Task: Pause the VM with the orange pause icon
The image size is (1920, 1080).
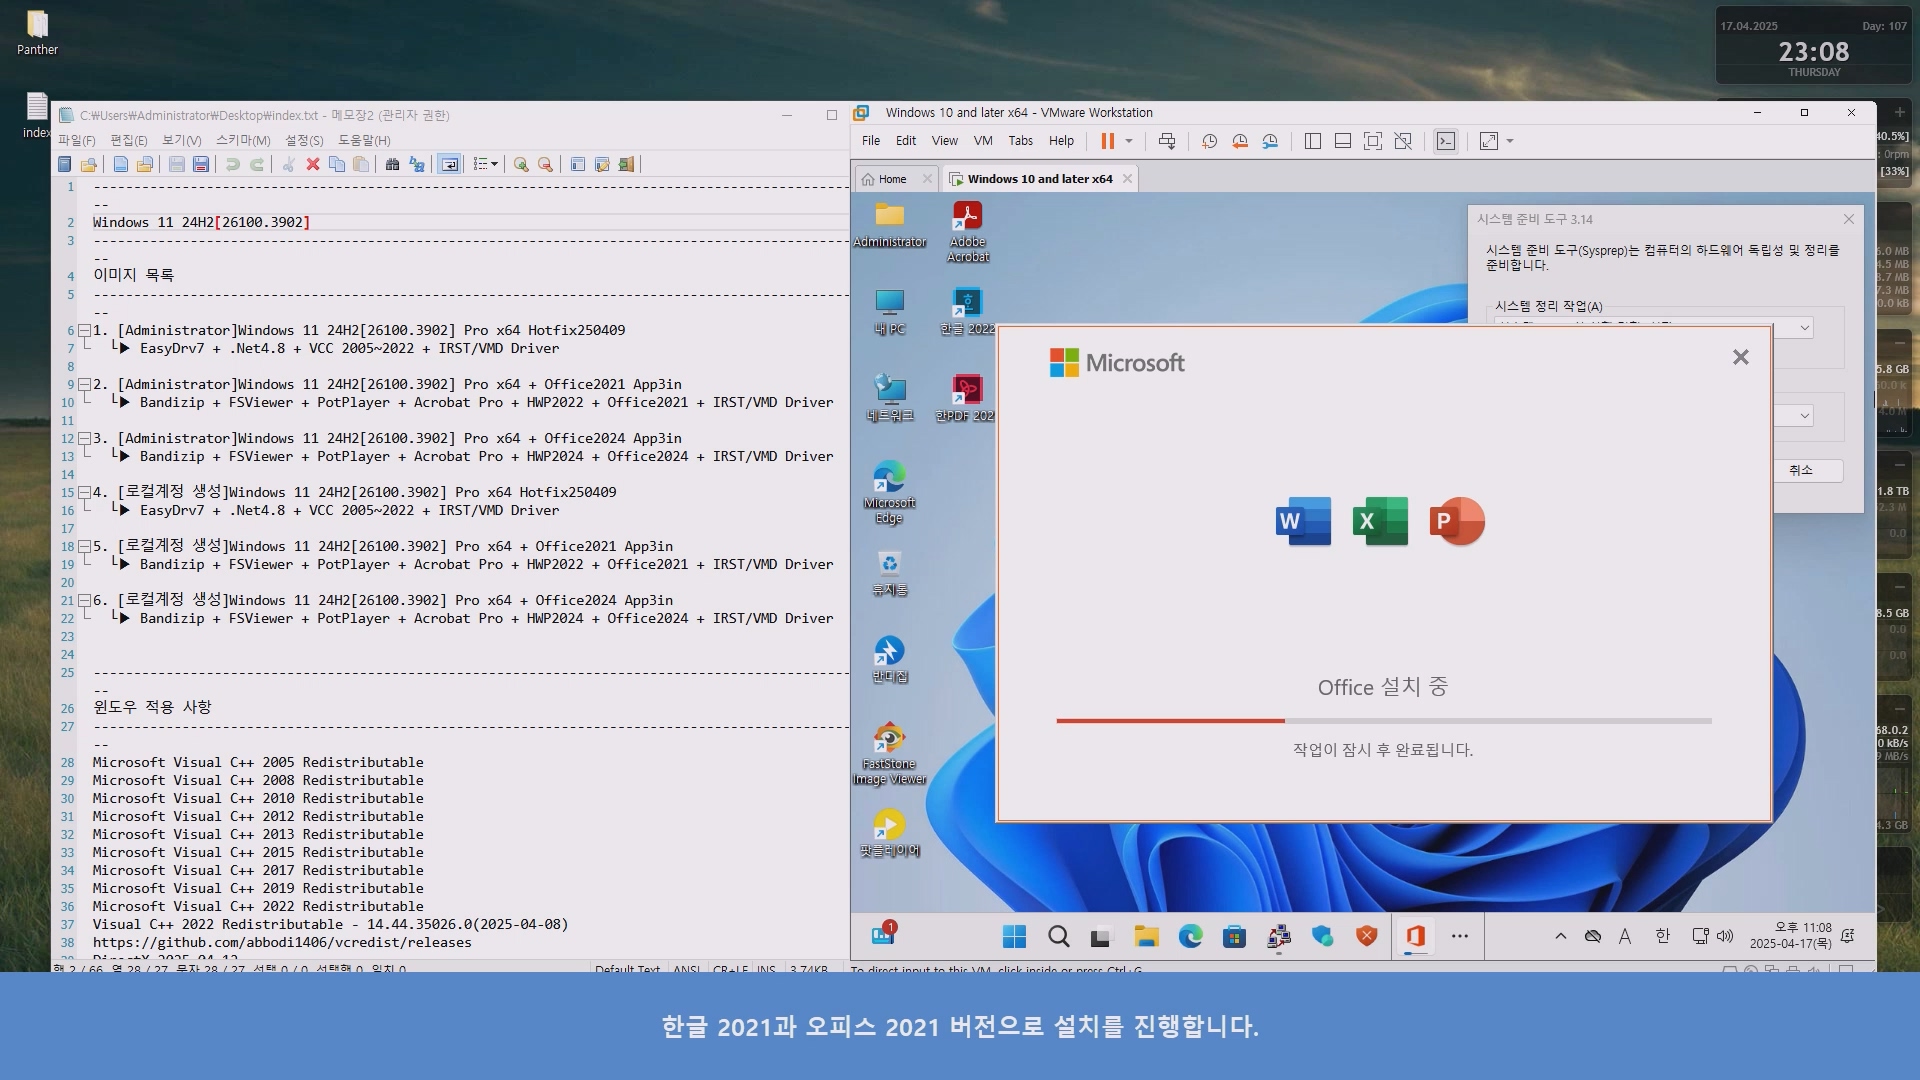Action: (x=1107, y=141)
